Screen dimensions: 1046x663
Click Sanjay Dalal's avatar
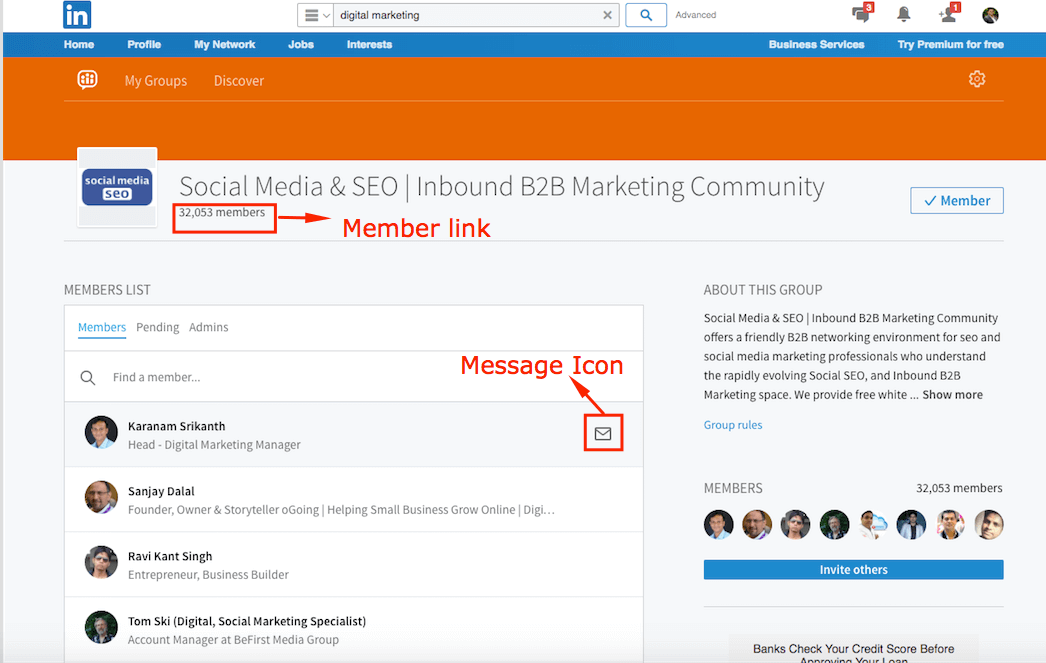click(x=101, y=497)
